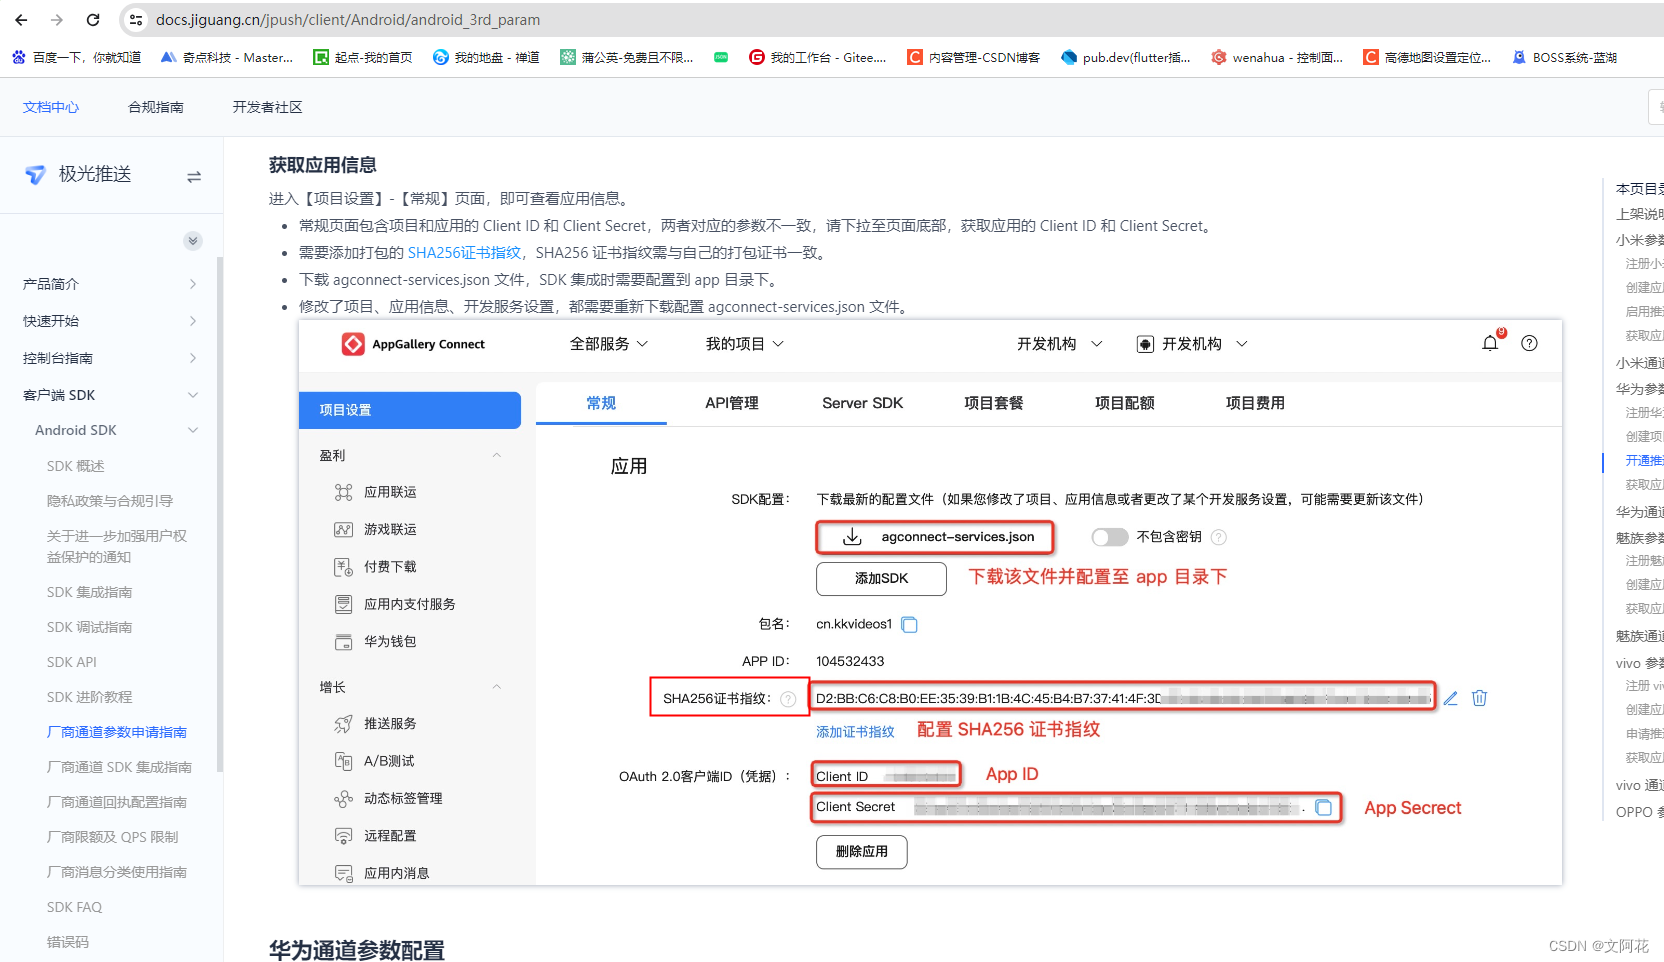Click the AppGallery Connect logo
1664x962 pixels.
413,344
